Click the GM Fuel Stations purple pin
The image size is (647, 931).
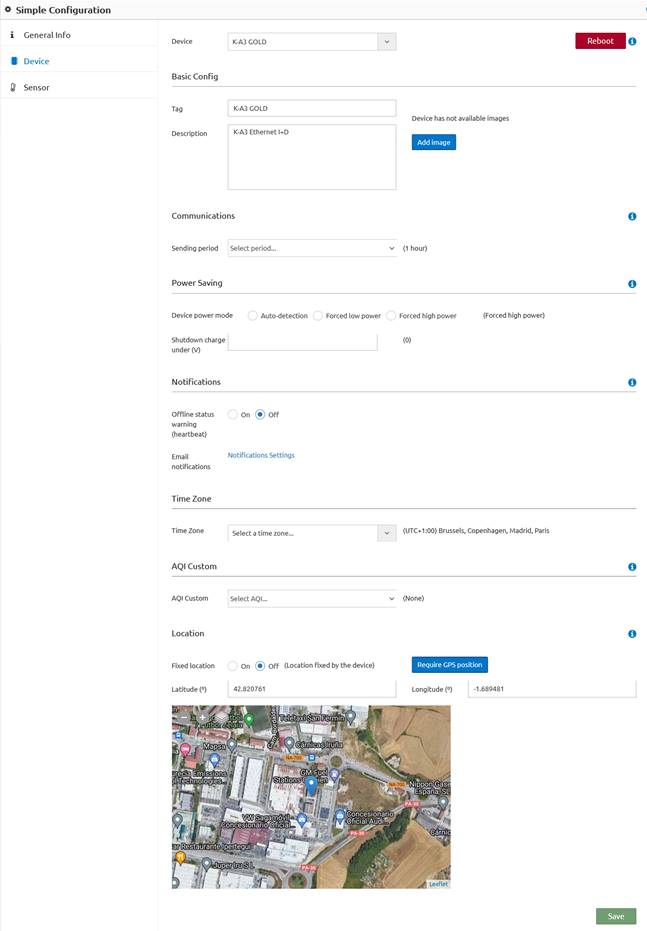tap(334, 774)
